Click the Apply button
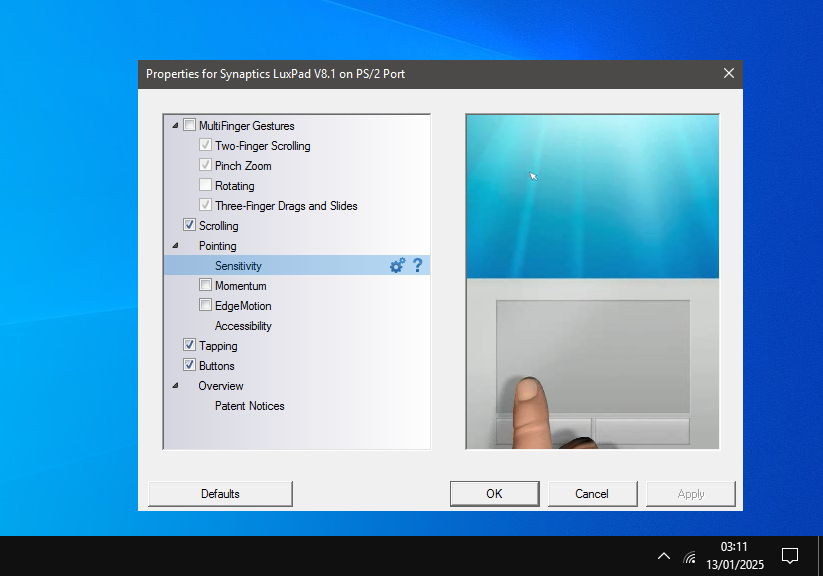 691,494
